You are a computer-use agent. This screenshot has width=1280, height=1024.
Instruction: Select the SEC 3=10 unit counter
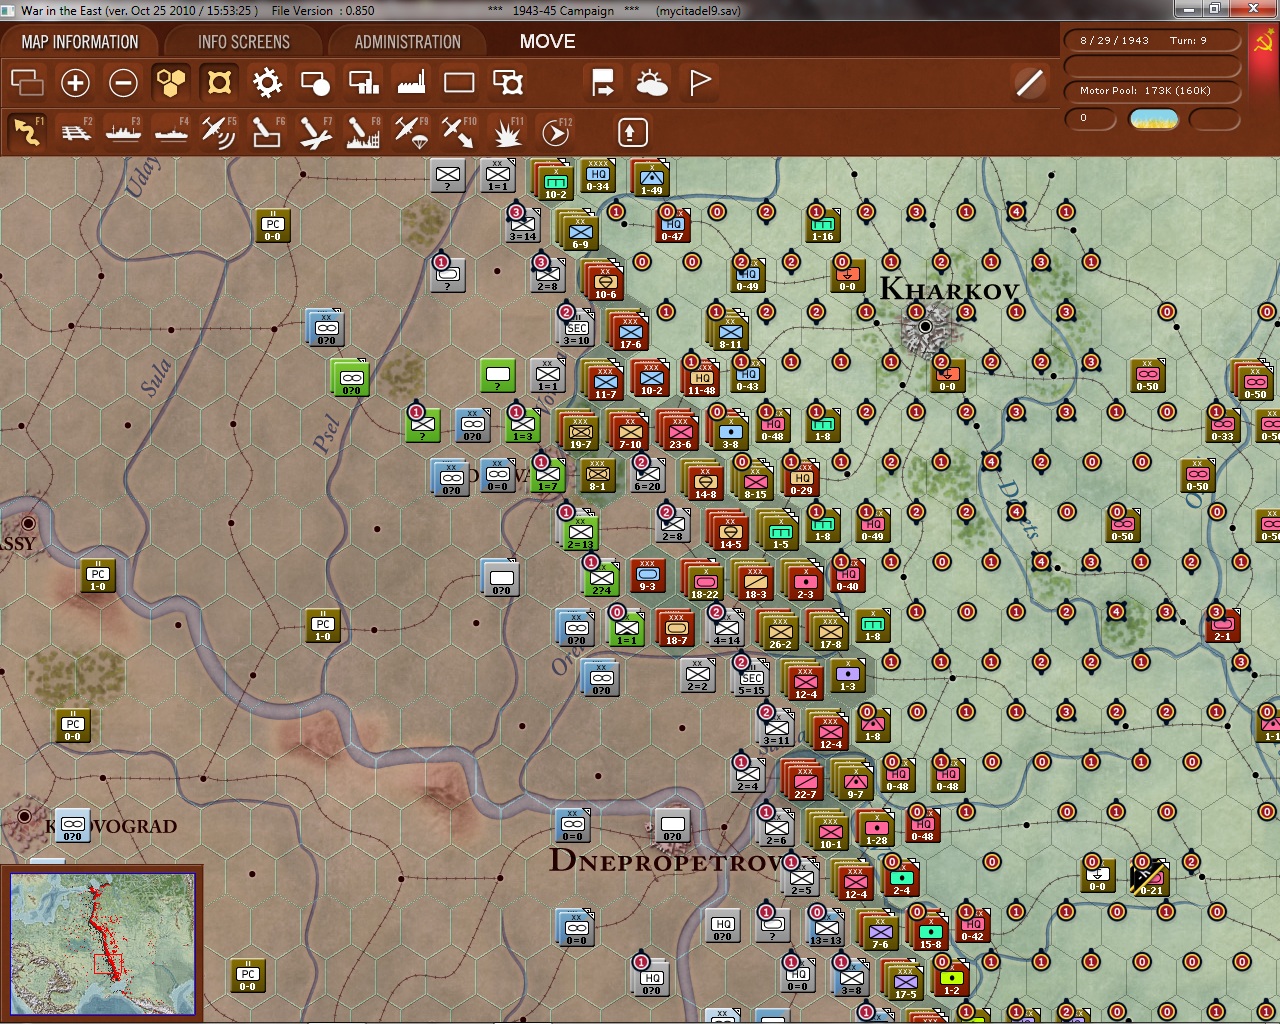point(577,328)
